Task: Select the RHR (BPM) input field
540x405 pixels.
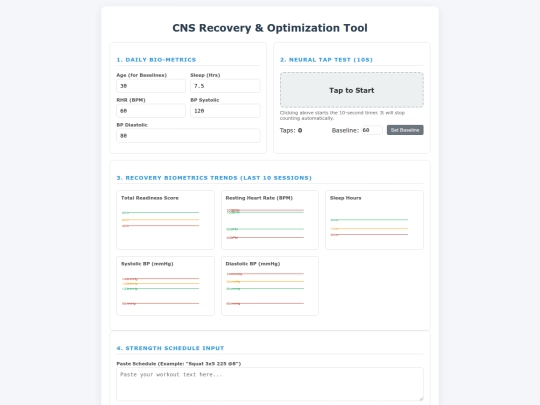Action: click(151, 111)
